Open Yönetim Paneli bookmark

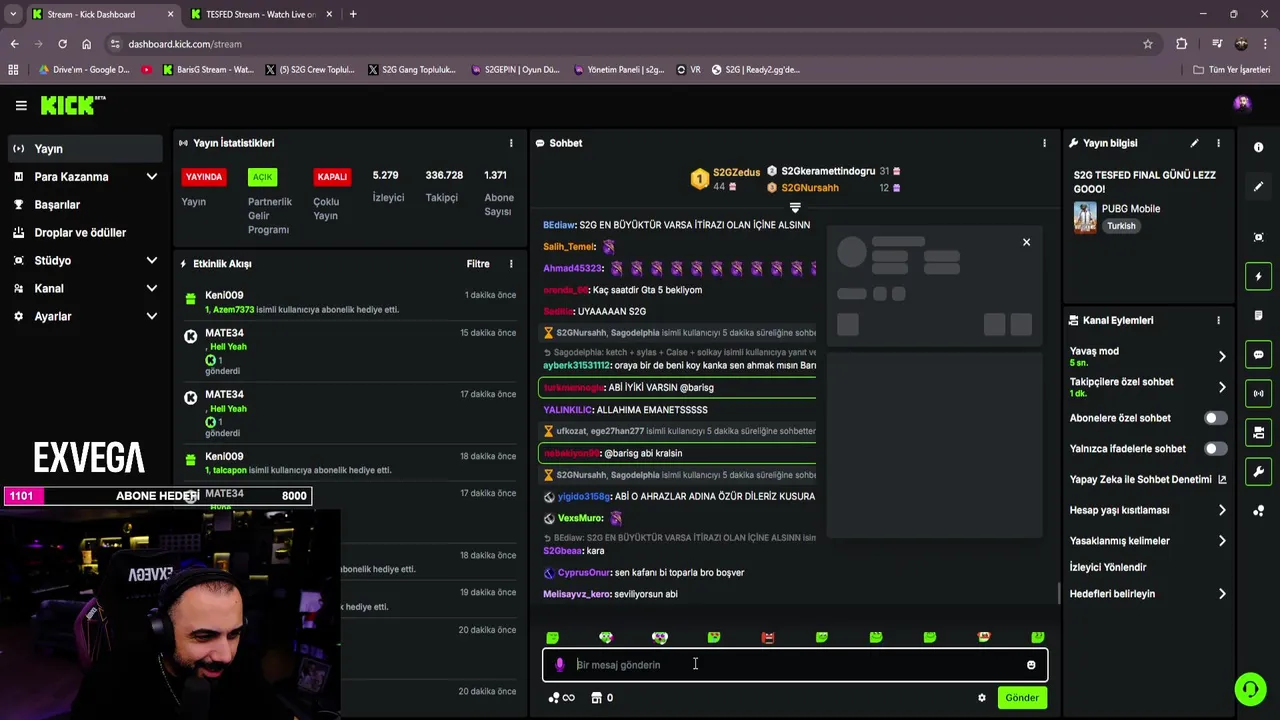[618, 70]
